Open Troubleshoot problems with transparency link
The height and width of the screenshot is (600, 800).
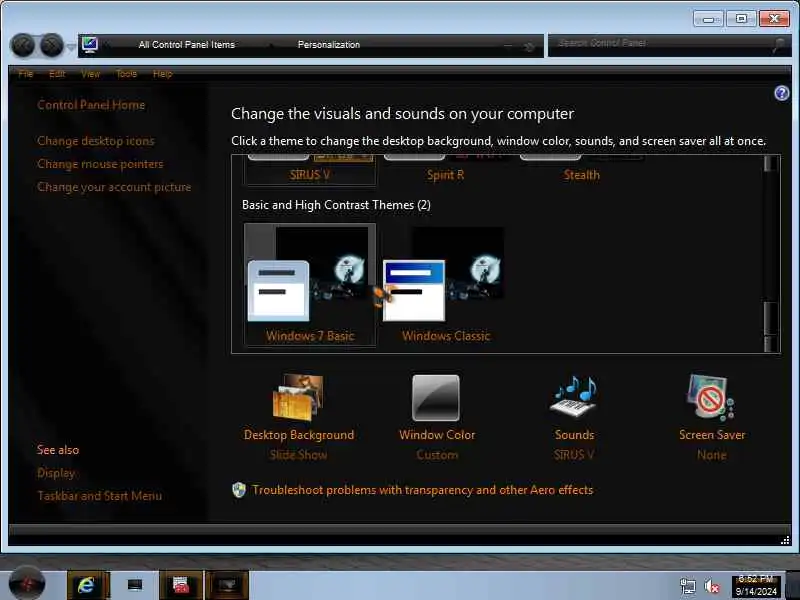(422, 490)
